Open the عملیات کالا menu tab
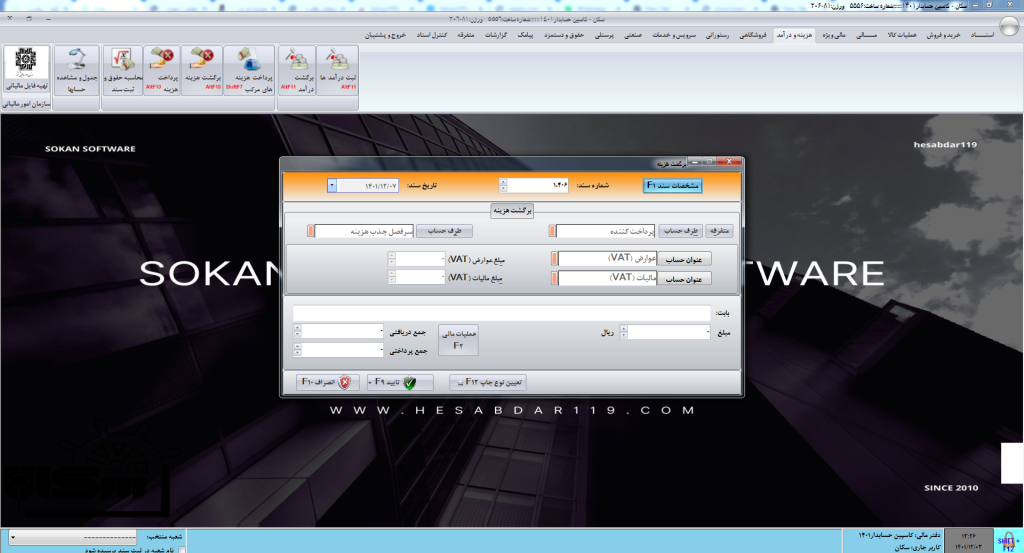Viewport: 1024px width, 553px height. pos(901,35)
